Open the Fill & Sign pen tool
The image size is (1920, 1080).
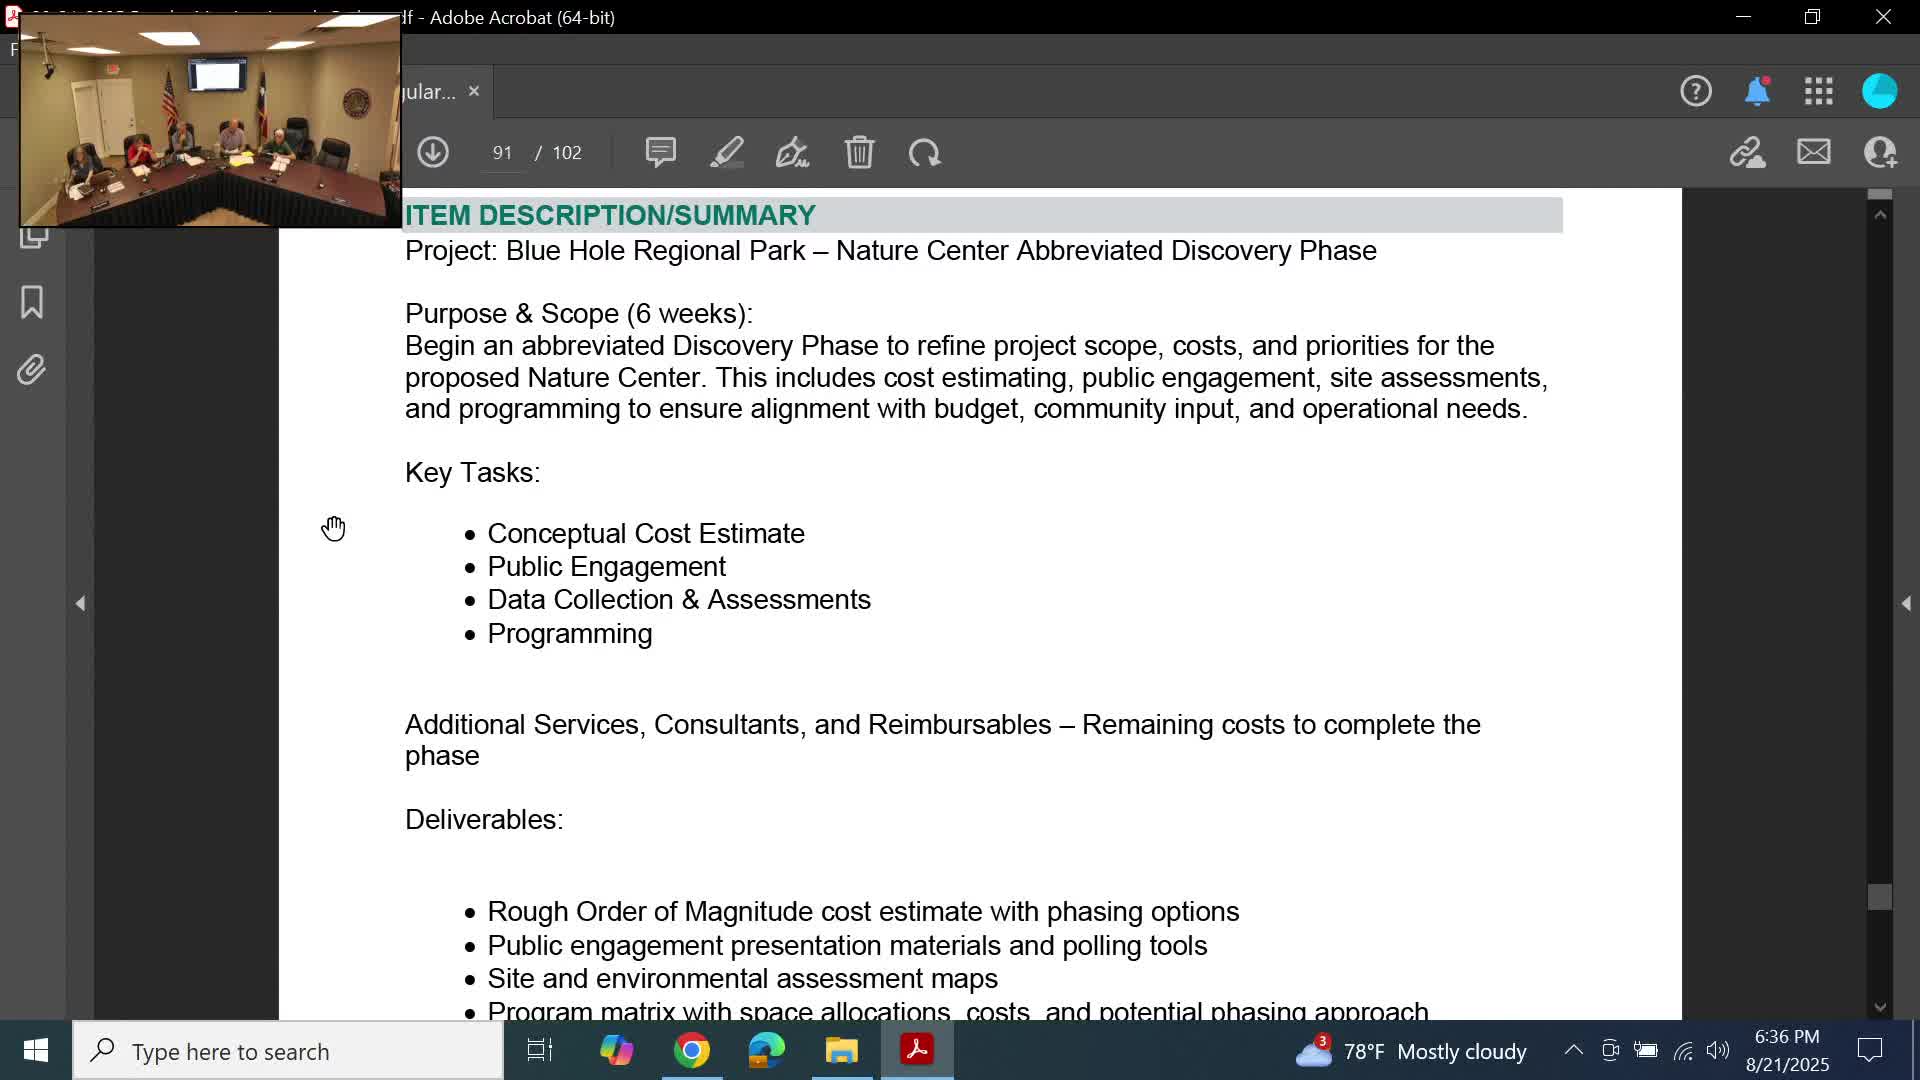coord(792,152)
